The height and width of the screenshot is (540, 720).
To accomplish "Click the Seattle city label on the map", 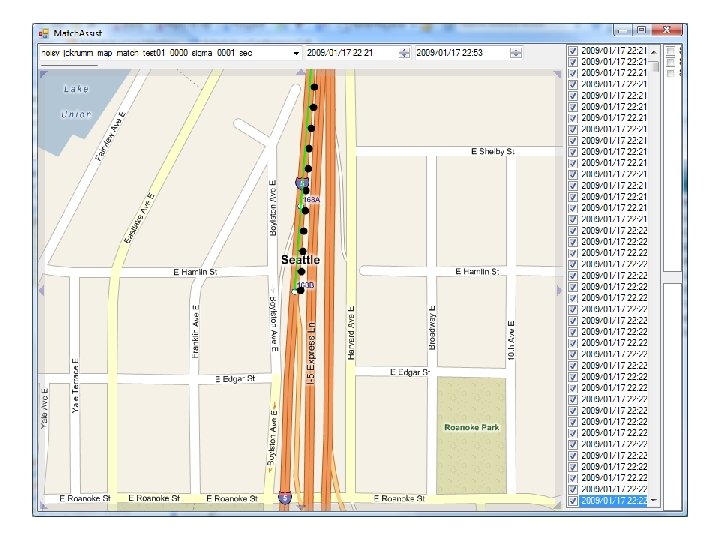I will pyautogui.click(x=300, y=260).
